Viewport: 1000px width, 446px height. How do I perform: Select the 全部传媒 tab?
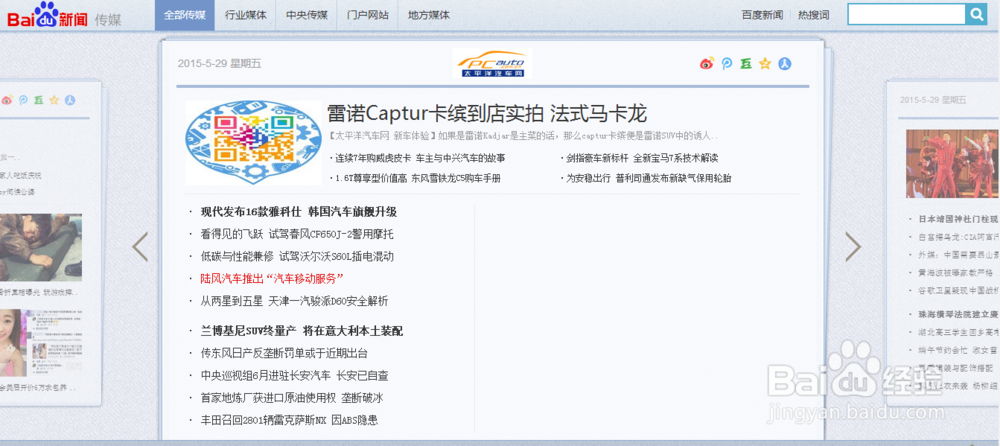(x=184, y=15)
